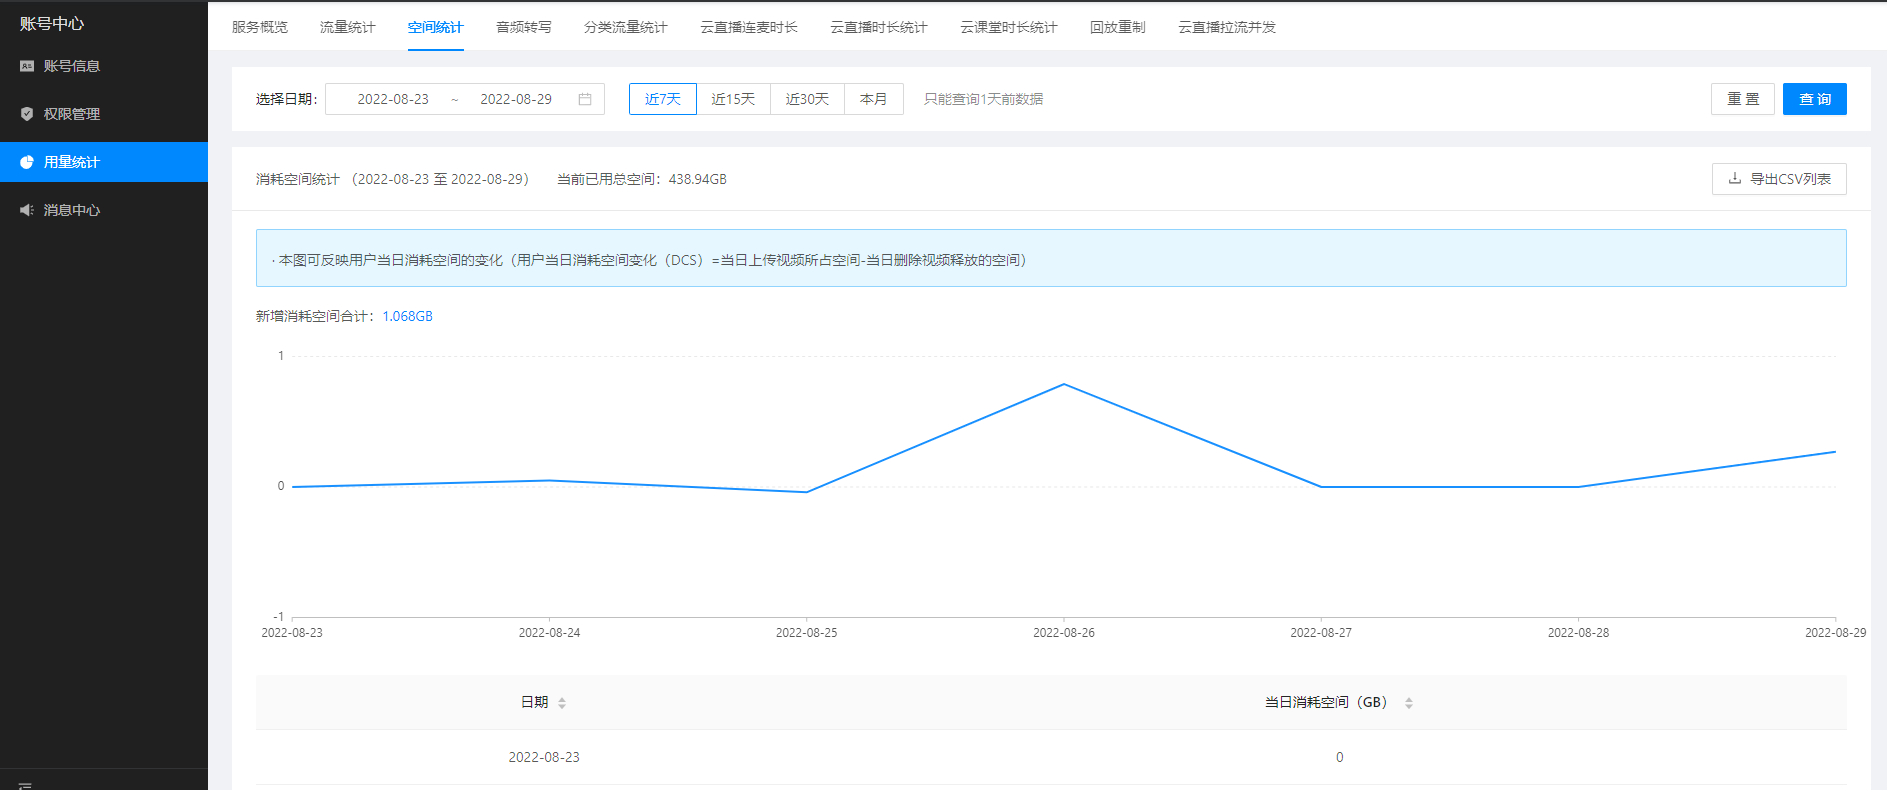Select 用量统计 in the sidebar

(x=104, y=162)
